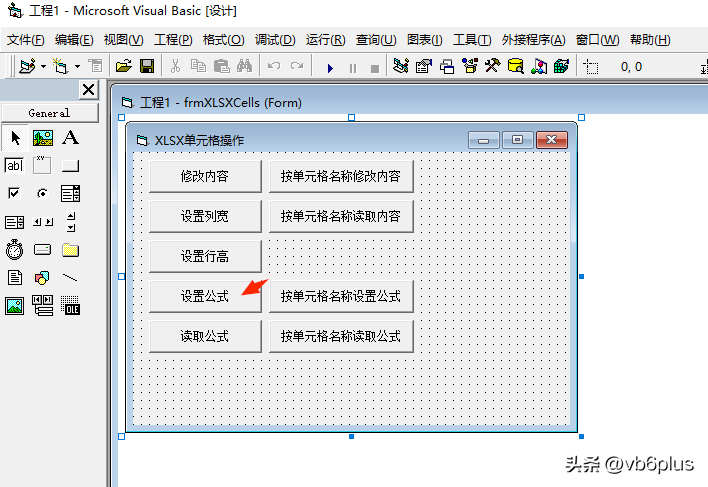The width and height of the screenshot is (708, 487).
Task: Select the DirListBox folder tool
Action: (70, 250)
